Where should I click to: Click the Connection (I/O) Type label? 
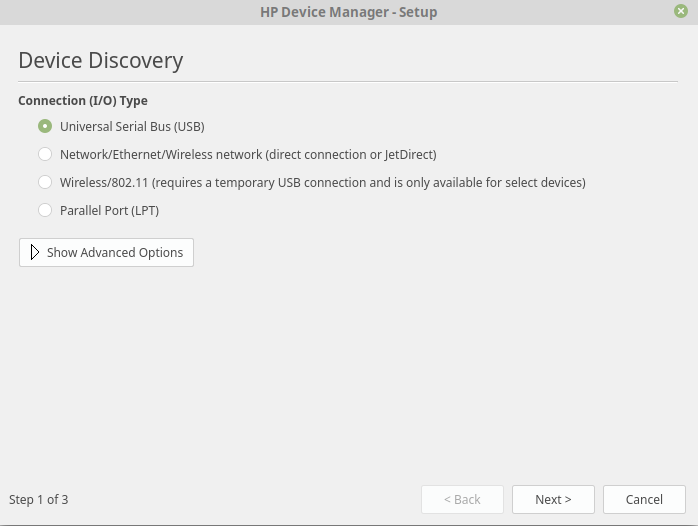tap(83, 101)
